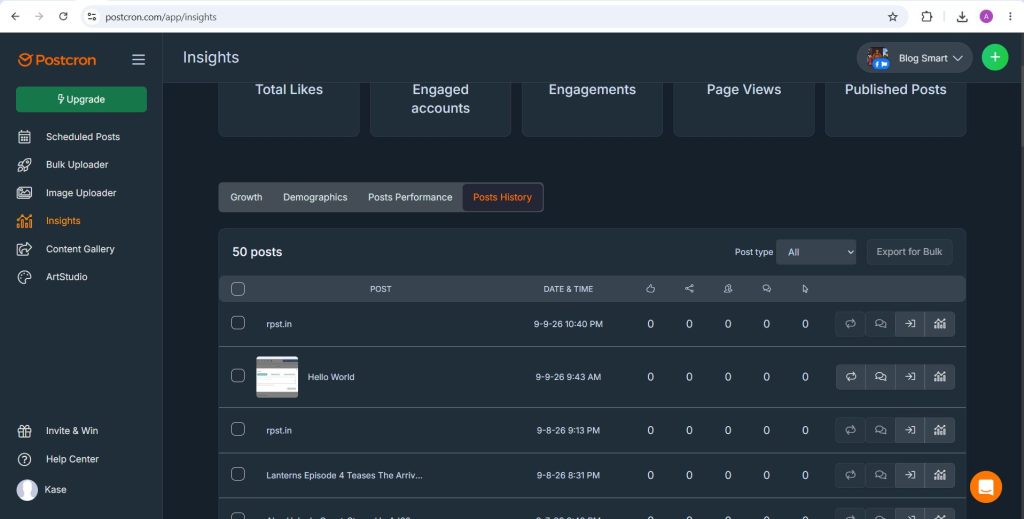Screen dimensions: 1024x519
Task: Switch to the Demographics tab
Action: 315,197
